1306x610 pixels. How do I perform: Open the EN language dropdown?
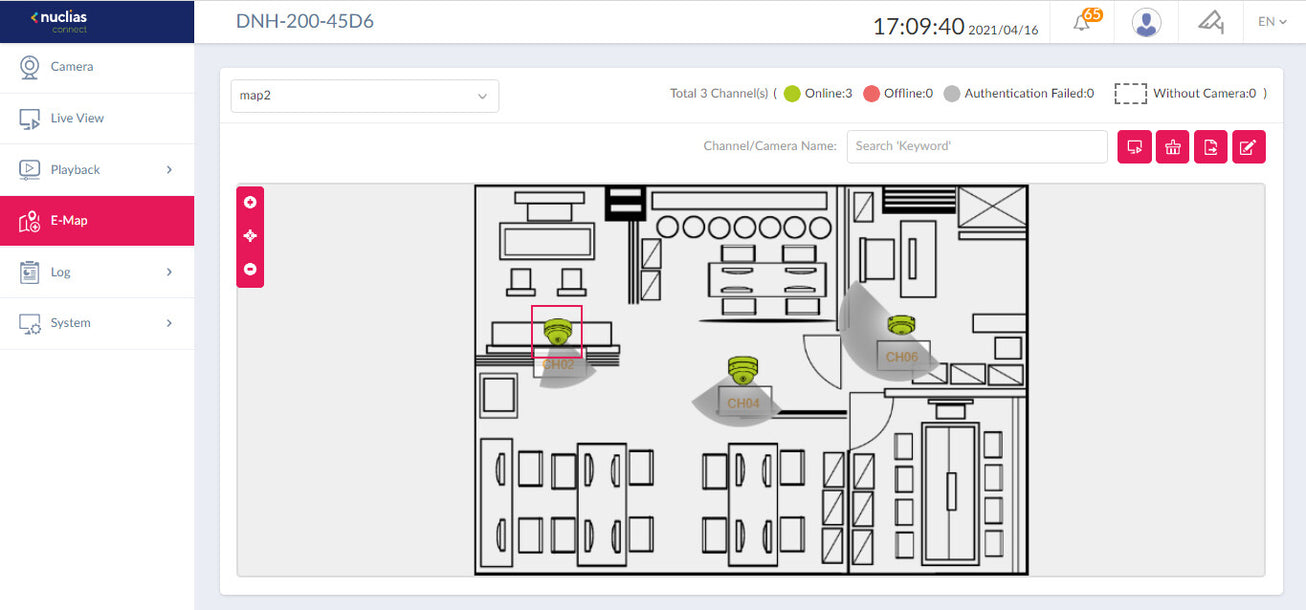pos(1272,22)
